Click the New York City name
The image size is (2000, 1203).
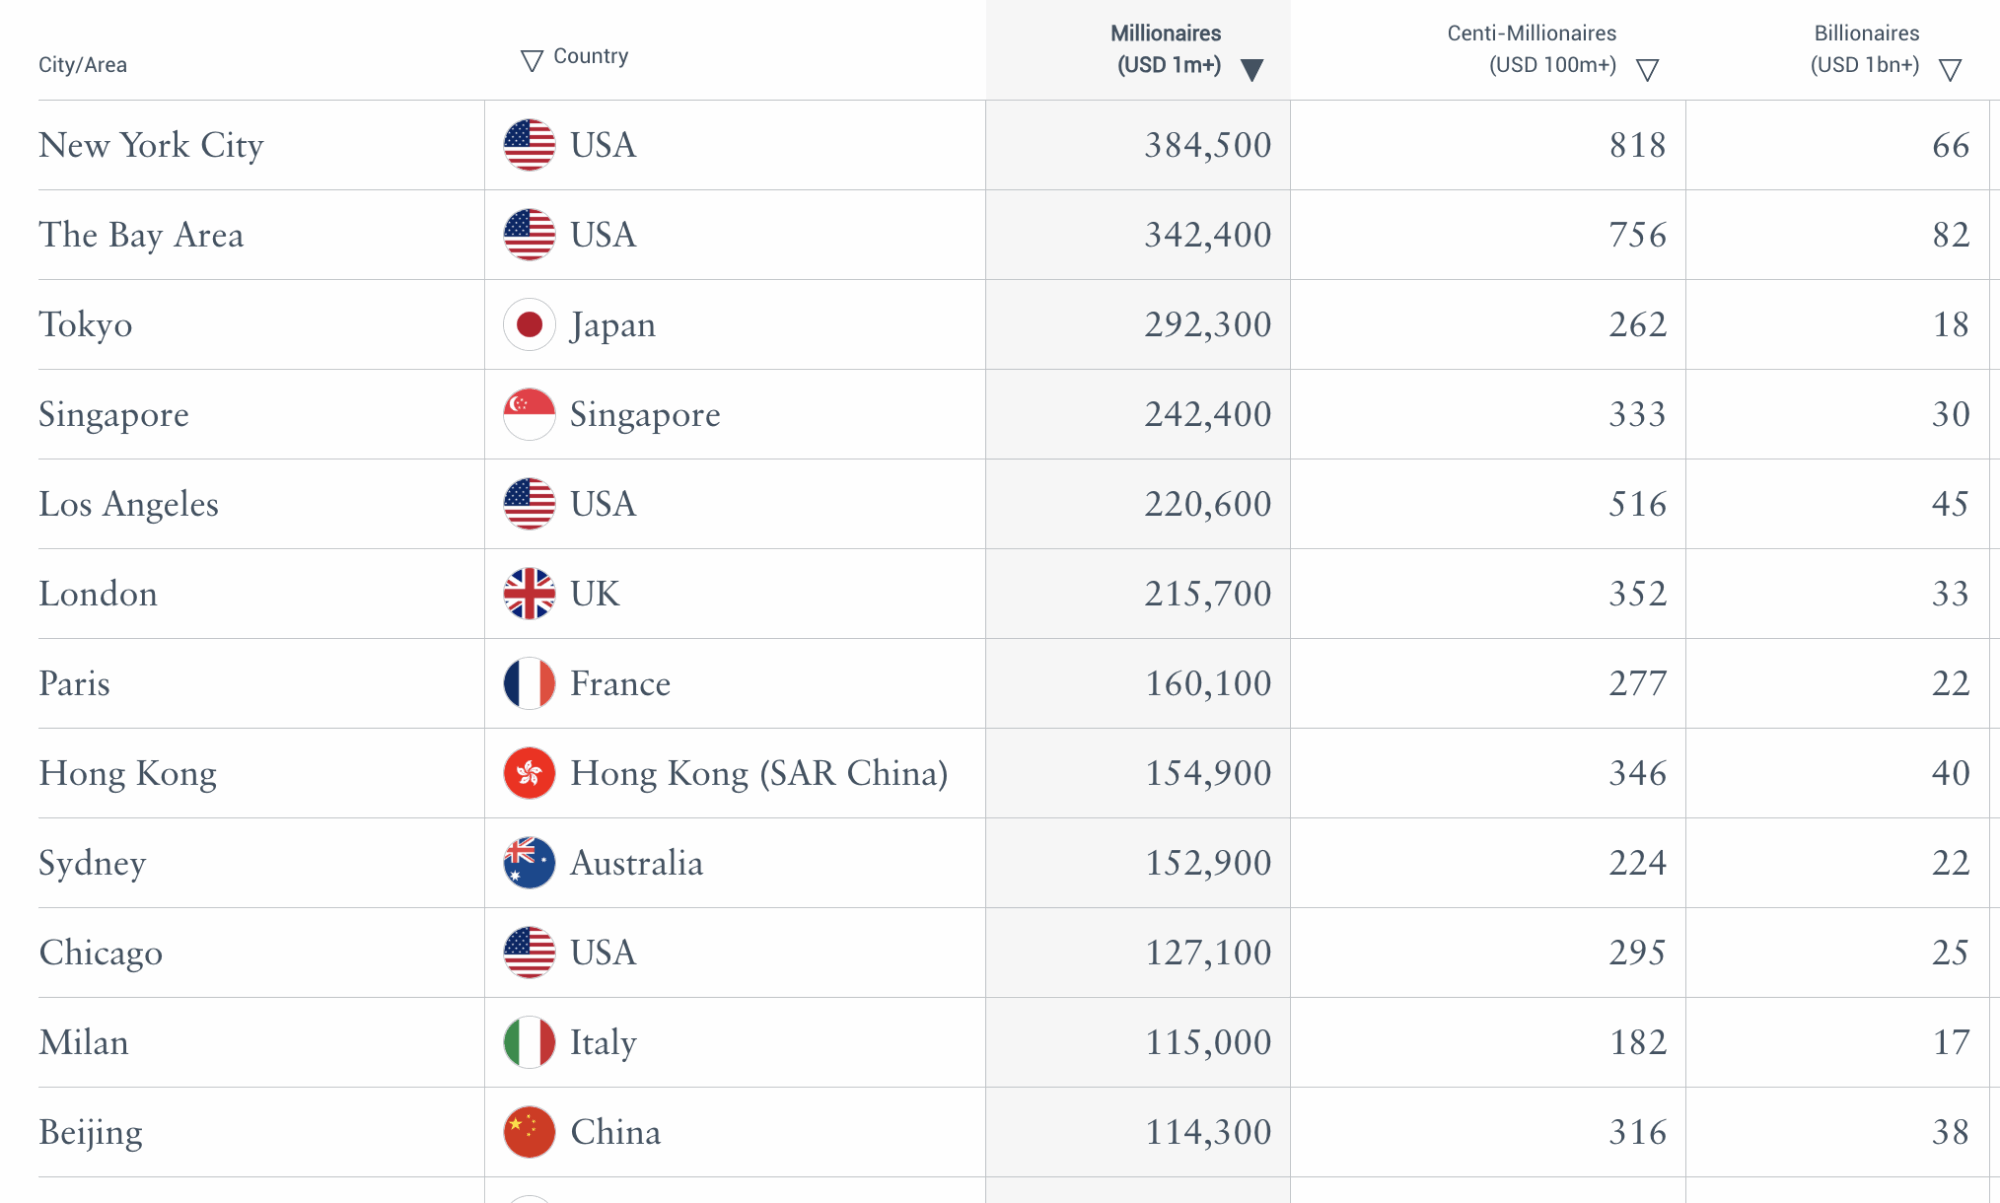tap(151, 145)
